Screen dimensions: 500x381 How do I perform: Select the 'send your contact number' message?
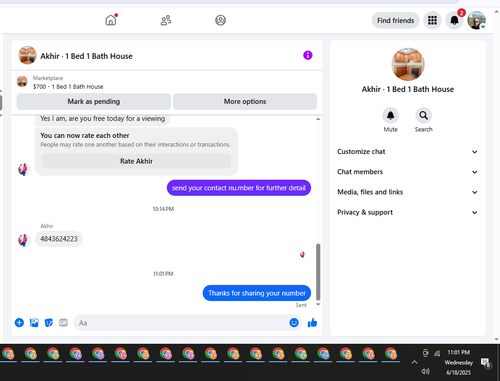click(x=239, y=188)
